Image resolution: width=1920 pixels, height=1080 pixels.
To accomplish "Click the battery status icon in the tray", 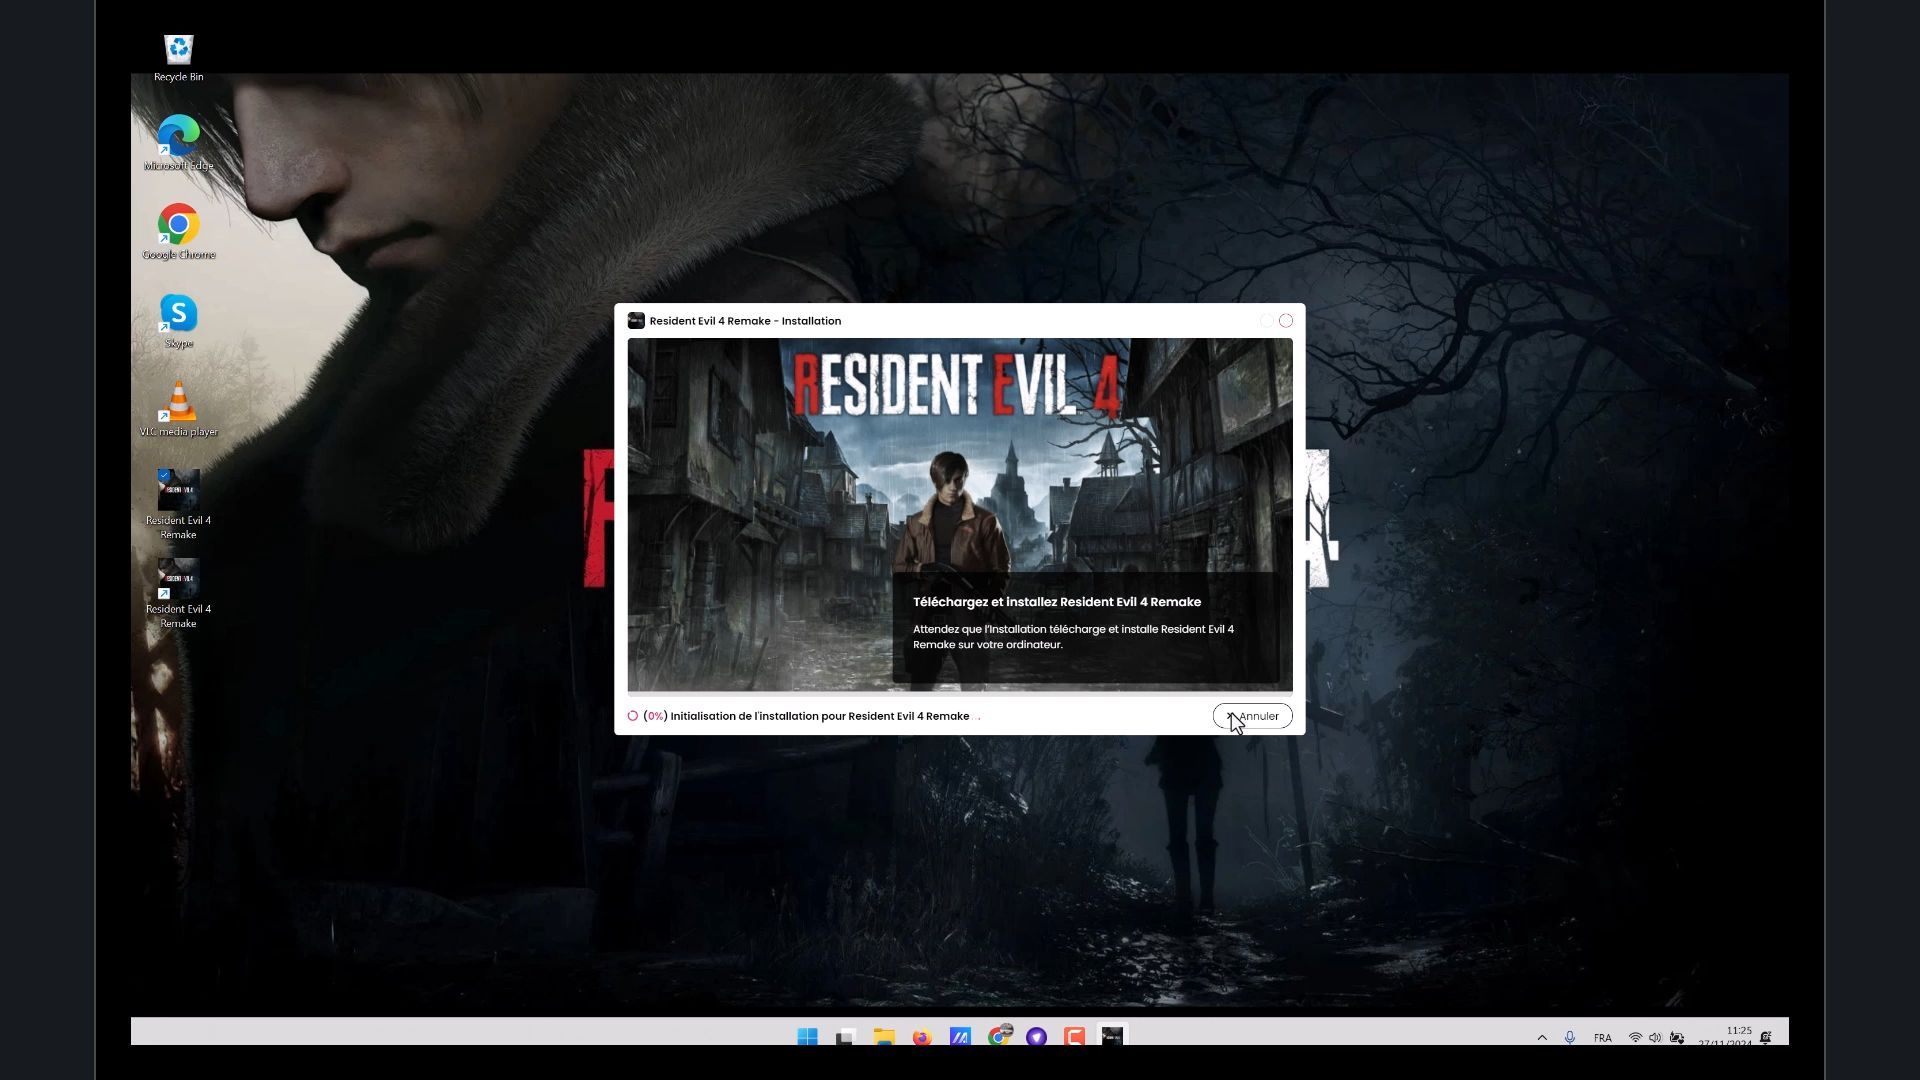I will [1677, 1038].
